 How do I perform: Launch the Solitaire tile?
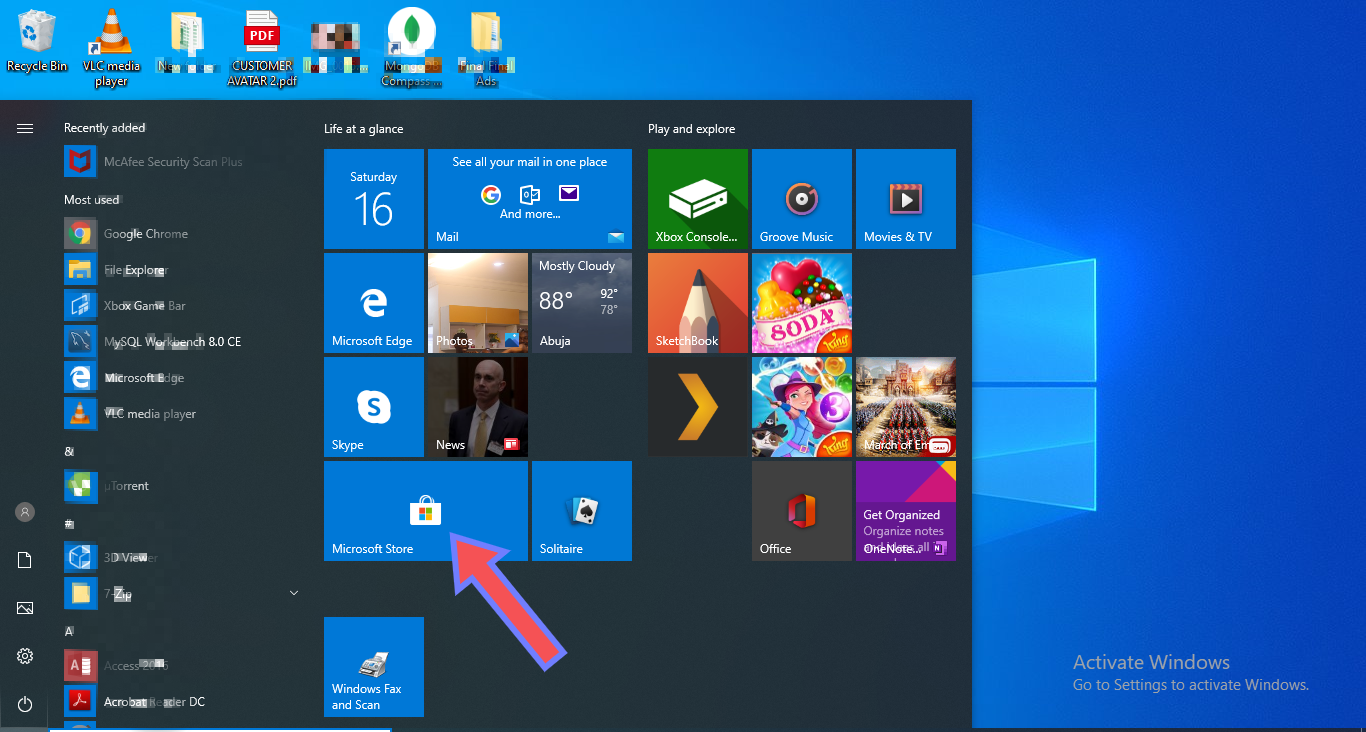[x=582, y=511]
